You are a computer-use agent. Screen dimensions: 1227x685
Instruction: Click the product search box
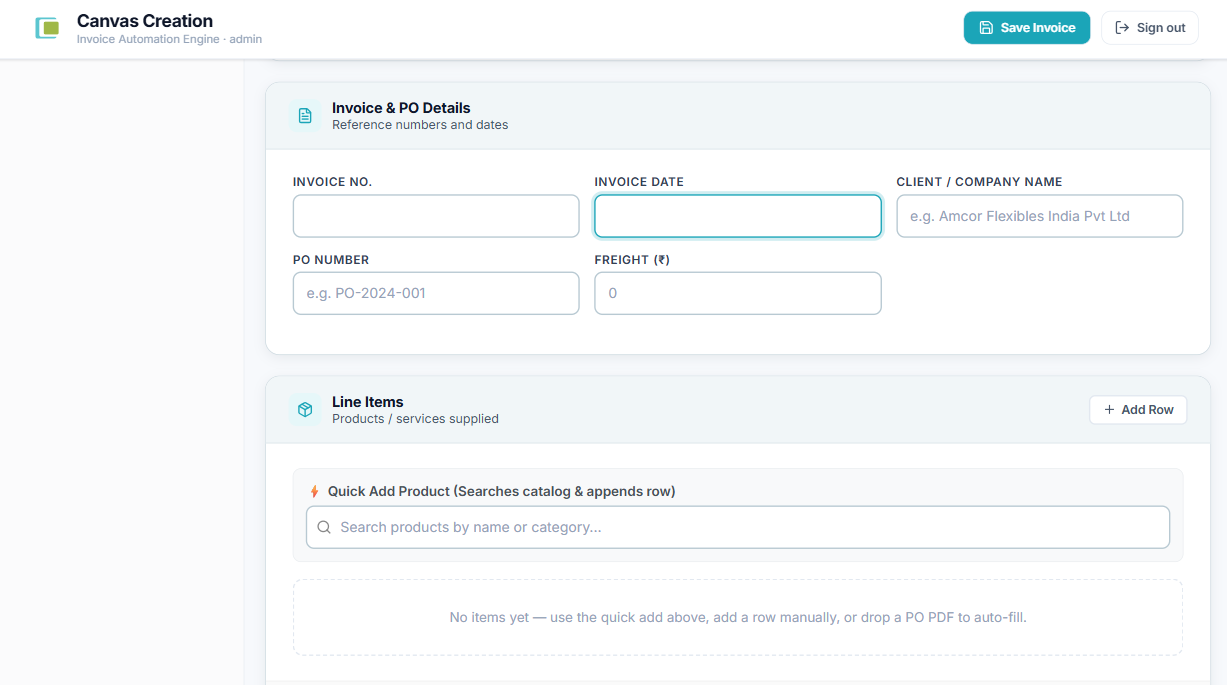738,527
